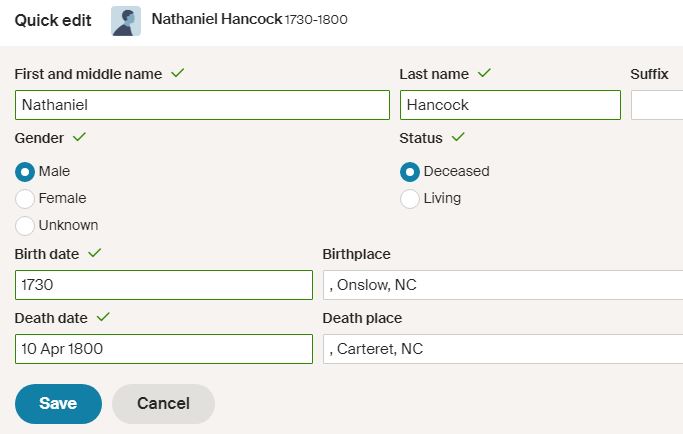Choose Female as the gender
Screen dimensions: 683x434
[25, 199]
